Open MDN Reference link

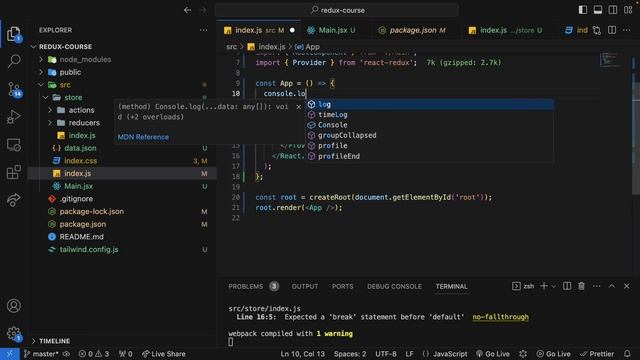(143, 137)
